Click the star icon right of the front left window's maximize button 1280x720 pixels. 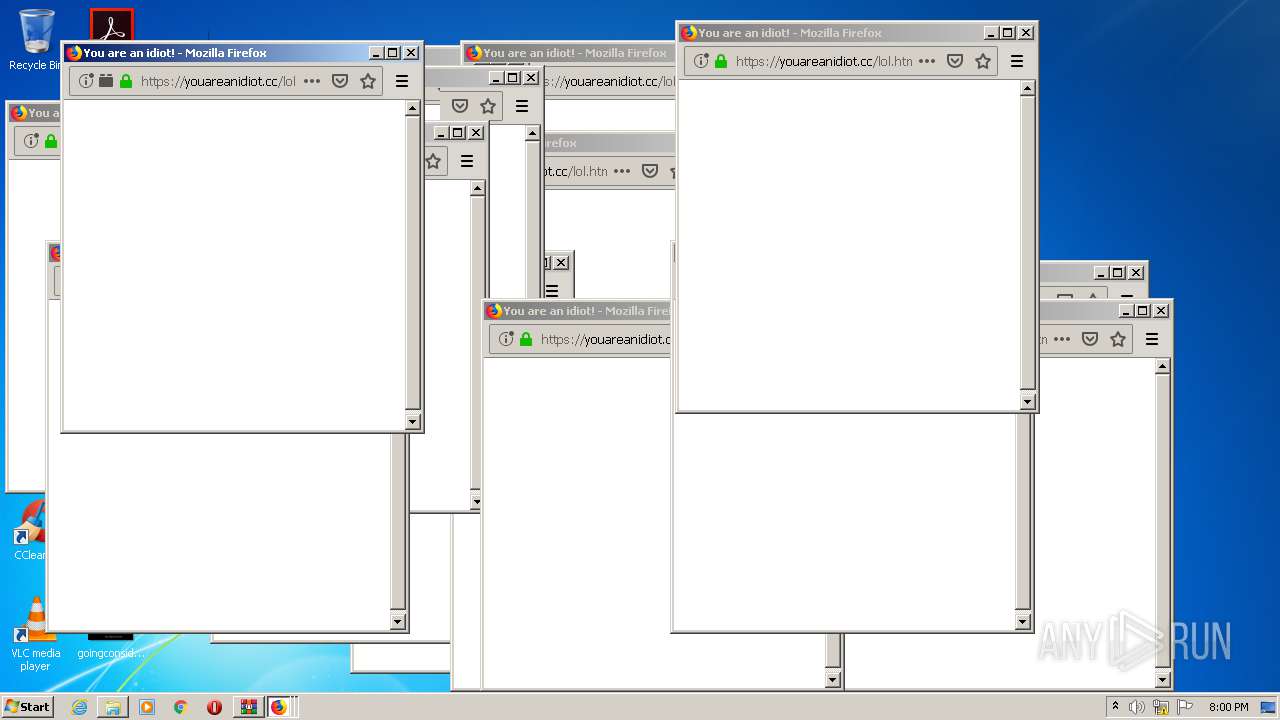(x=488, y=105)
